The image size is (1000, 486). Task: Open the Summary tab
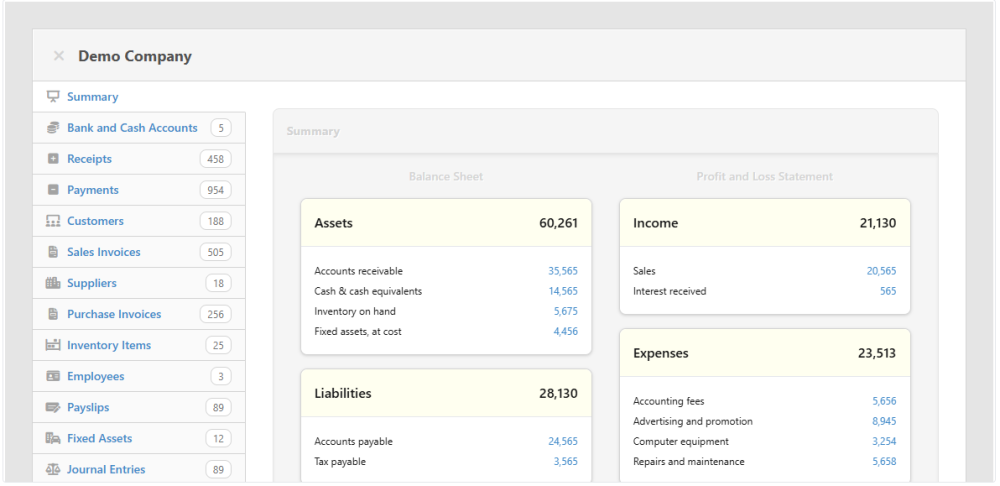pos(92,97)
